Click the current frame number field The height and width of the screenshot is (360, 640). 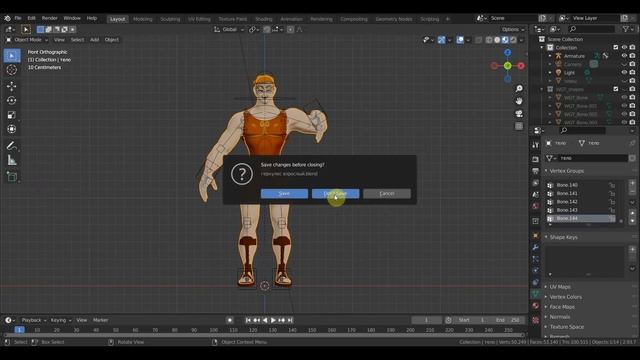[x=427, y=320]
